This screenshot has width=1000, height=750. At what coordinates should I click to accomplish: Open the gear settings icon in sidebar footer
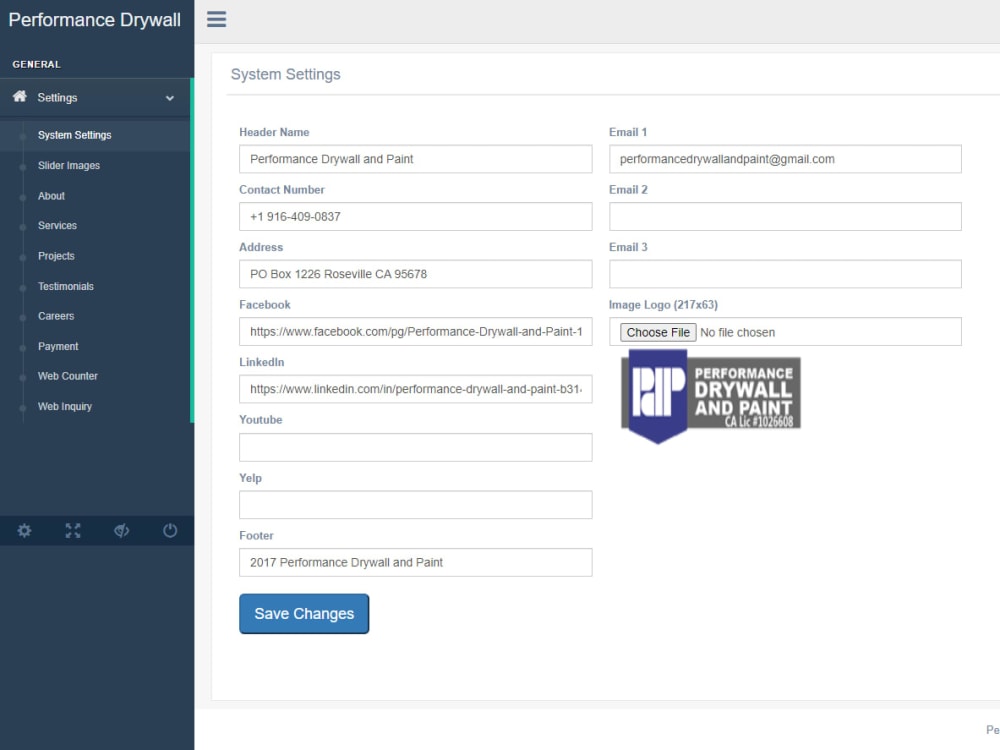pos(24,531)
